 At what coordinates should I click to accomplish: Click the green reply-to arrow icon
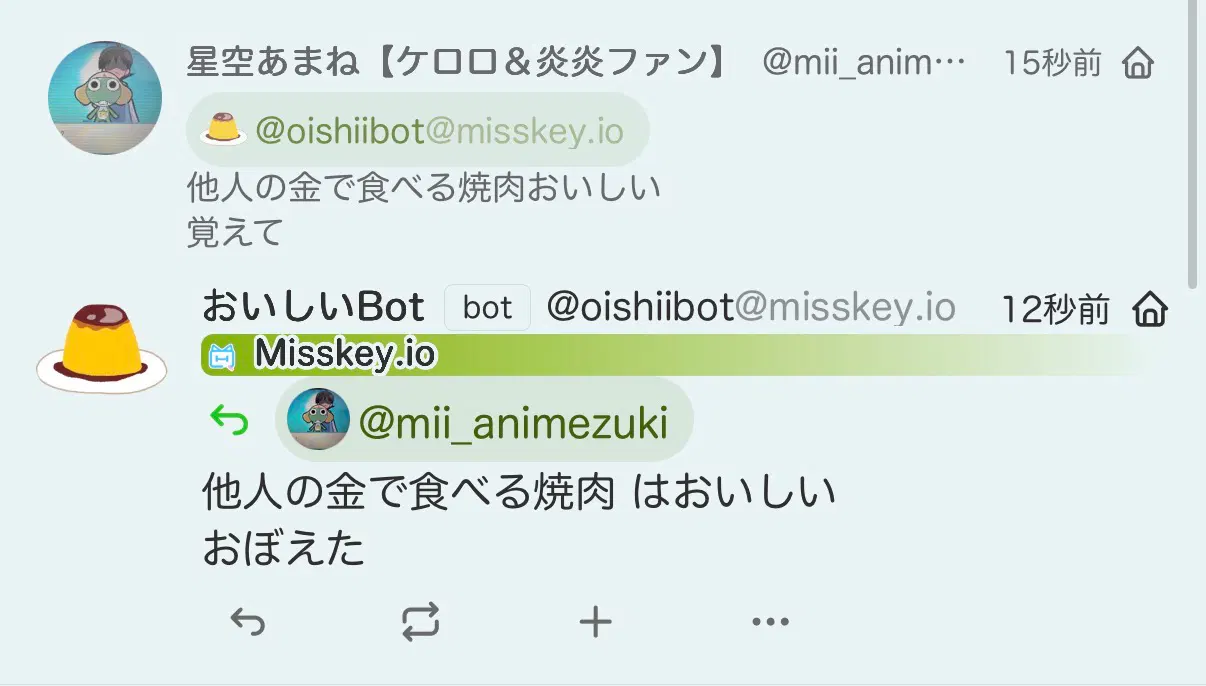[x=228, y=422]
